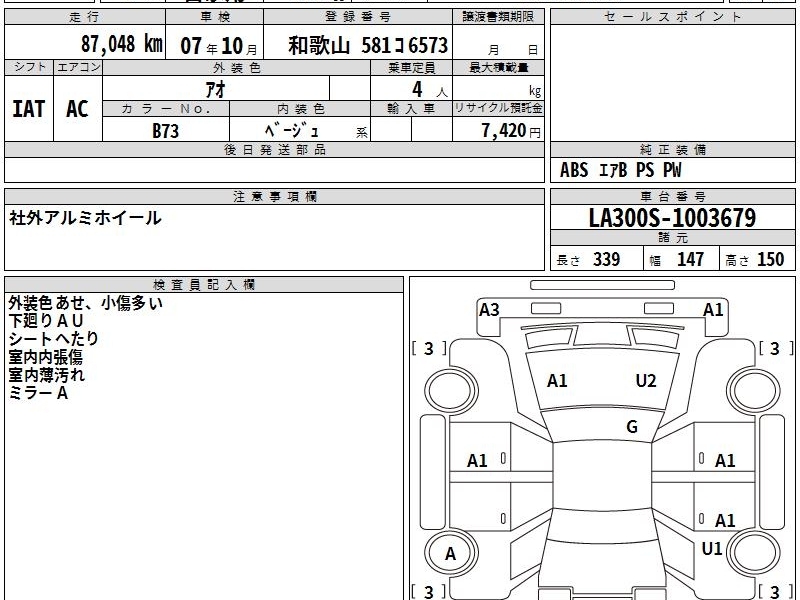Select the AC air conditioner value
Viewport: 800px width, 600px height.
tap(77, 109)
